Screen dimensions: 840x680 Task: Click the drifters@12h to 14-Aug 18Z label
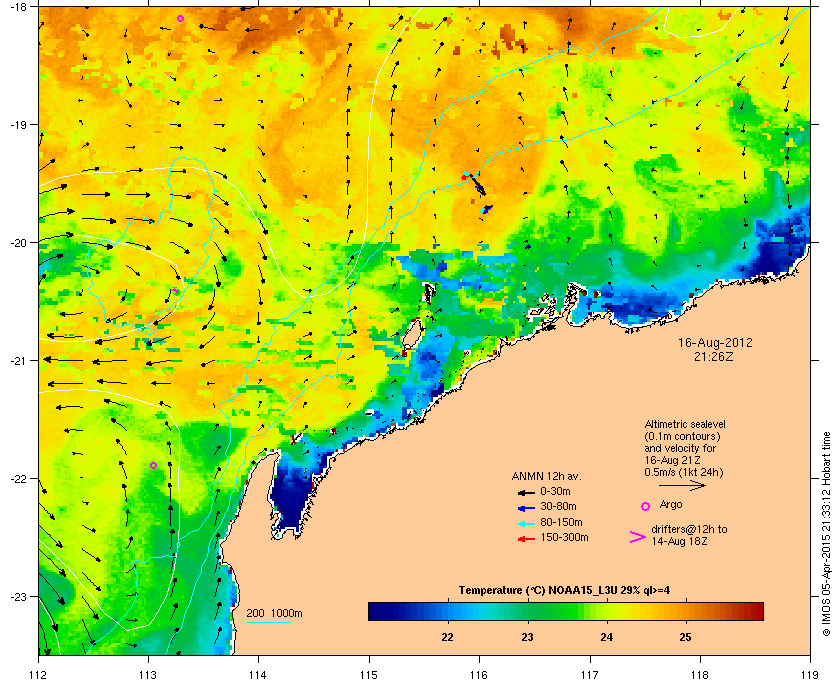point(689,535)
